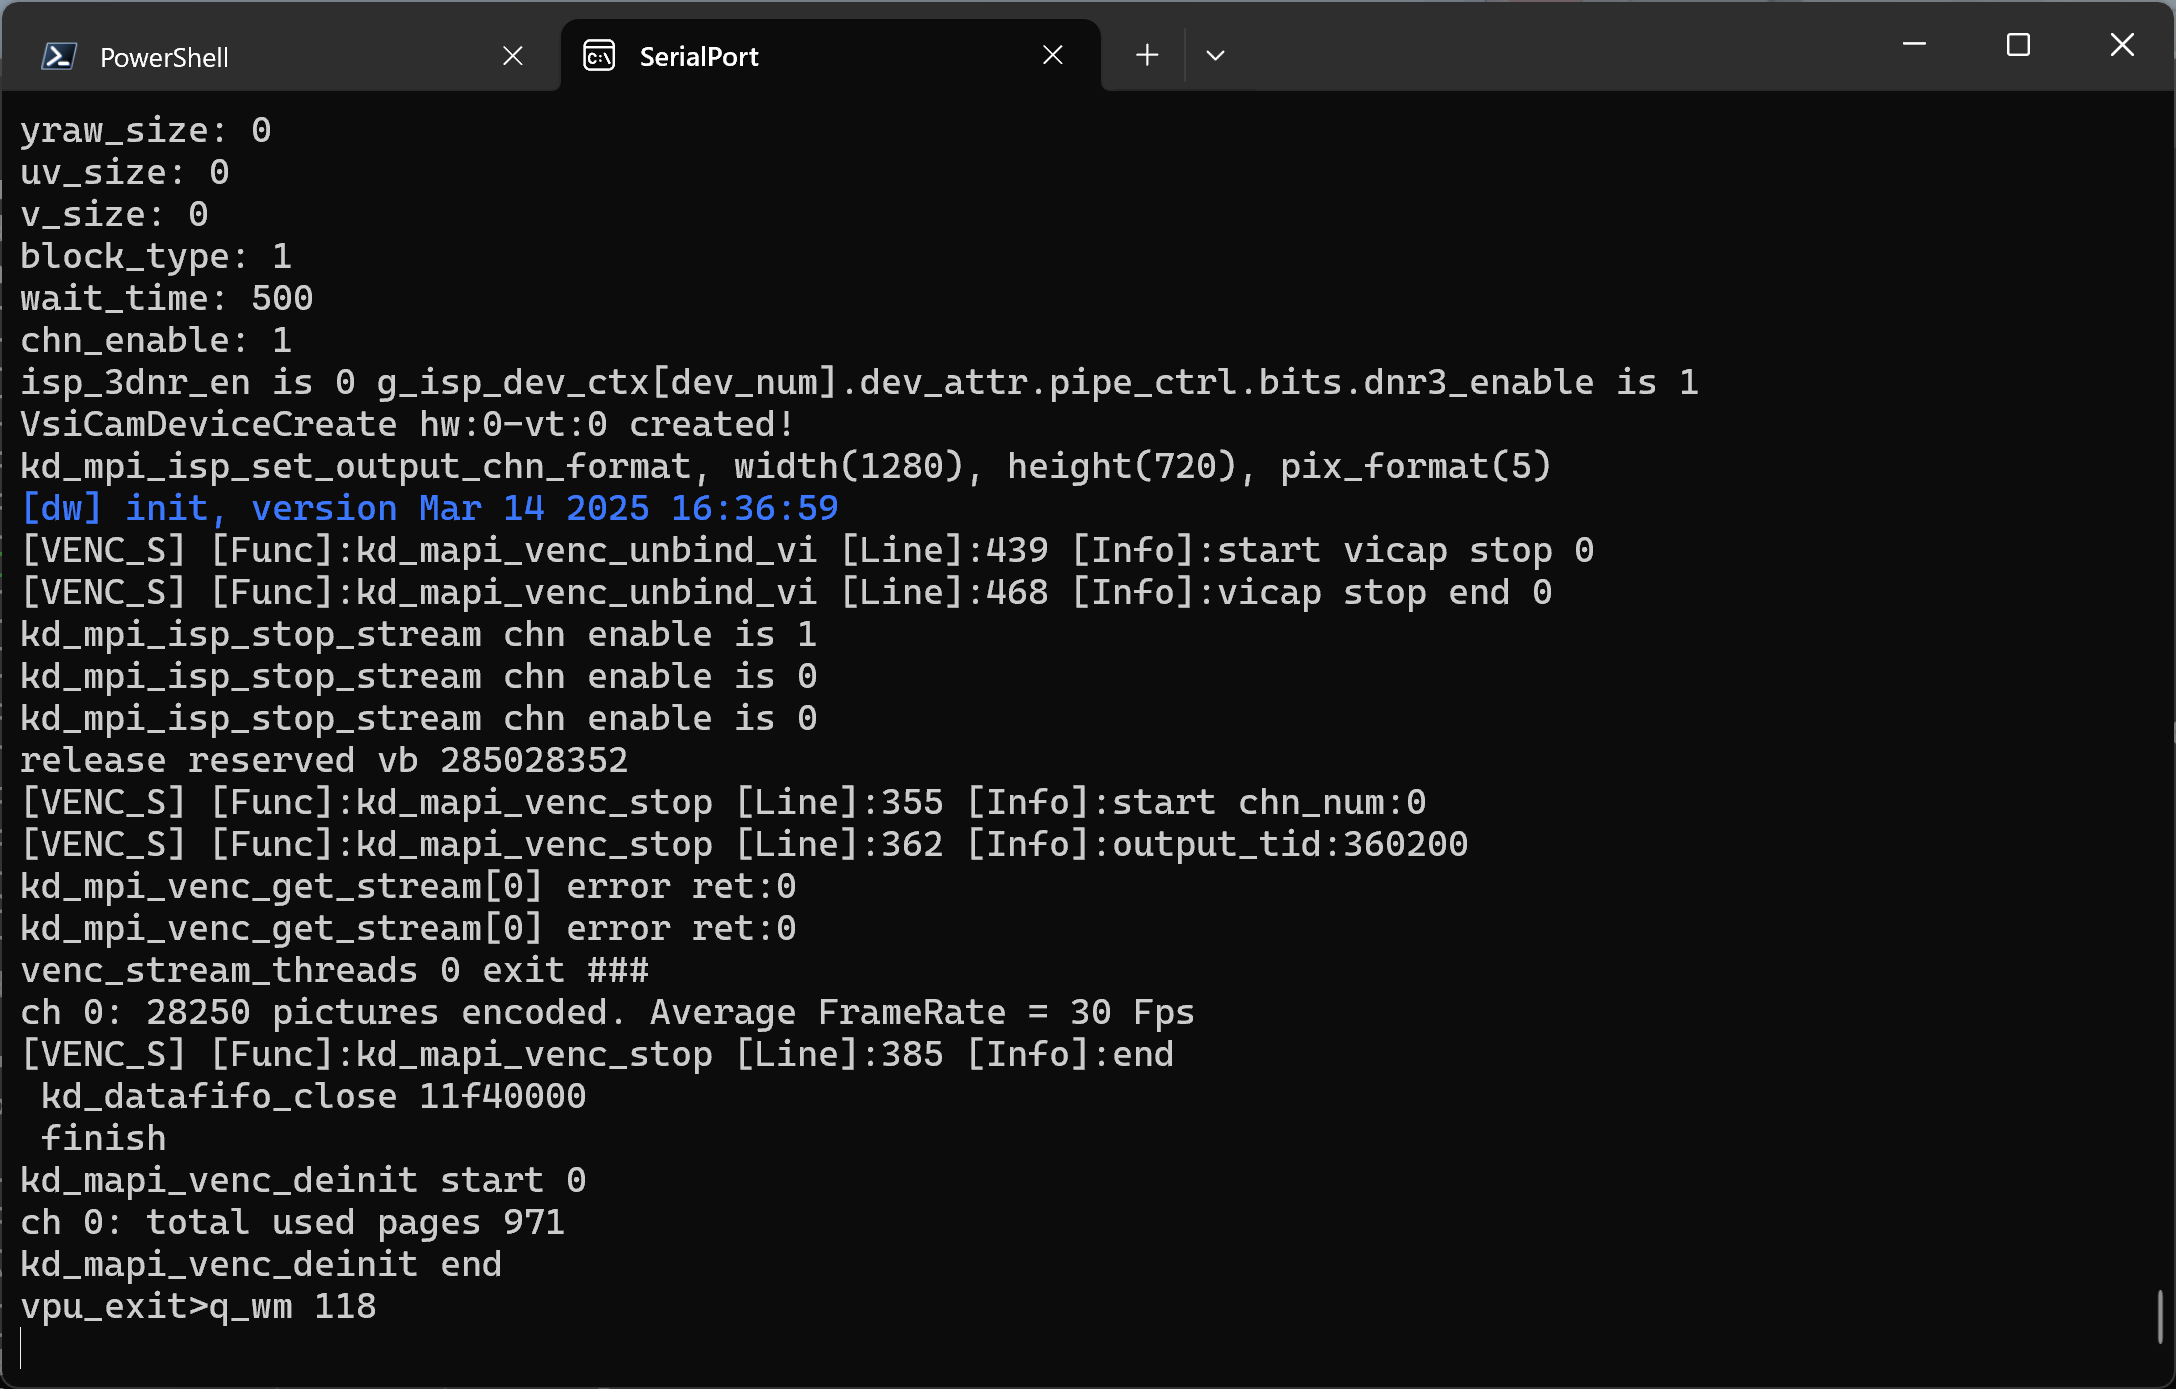Click the blinking cursor on empty line

click(21, 1348)
